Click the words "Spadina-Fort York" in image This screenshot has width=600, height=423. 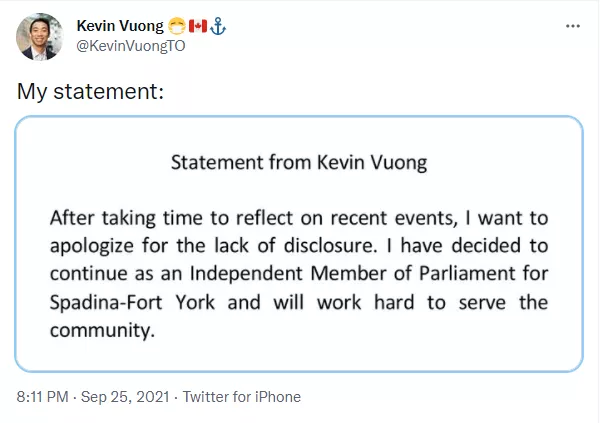coord(132,303)
